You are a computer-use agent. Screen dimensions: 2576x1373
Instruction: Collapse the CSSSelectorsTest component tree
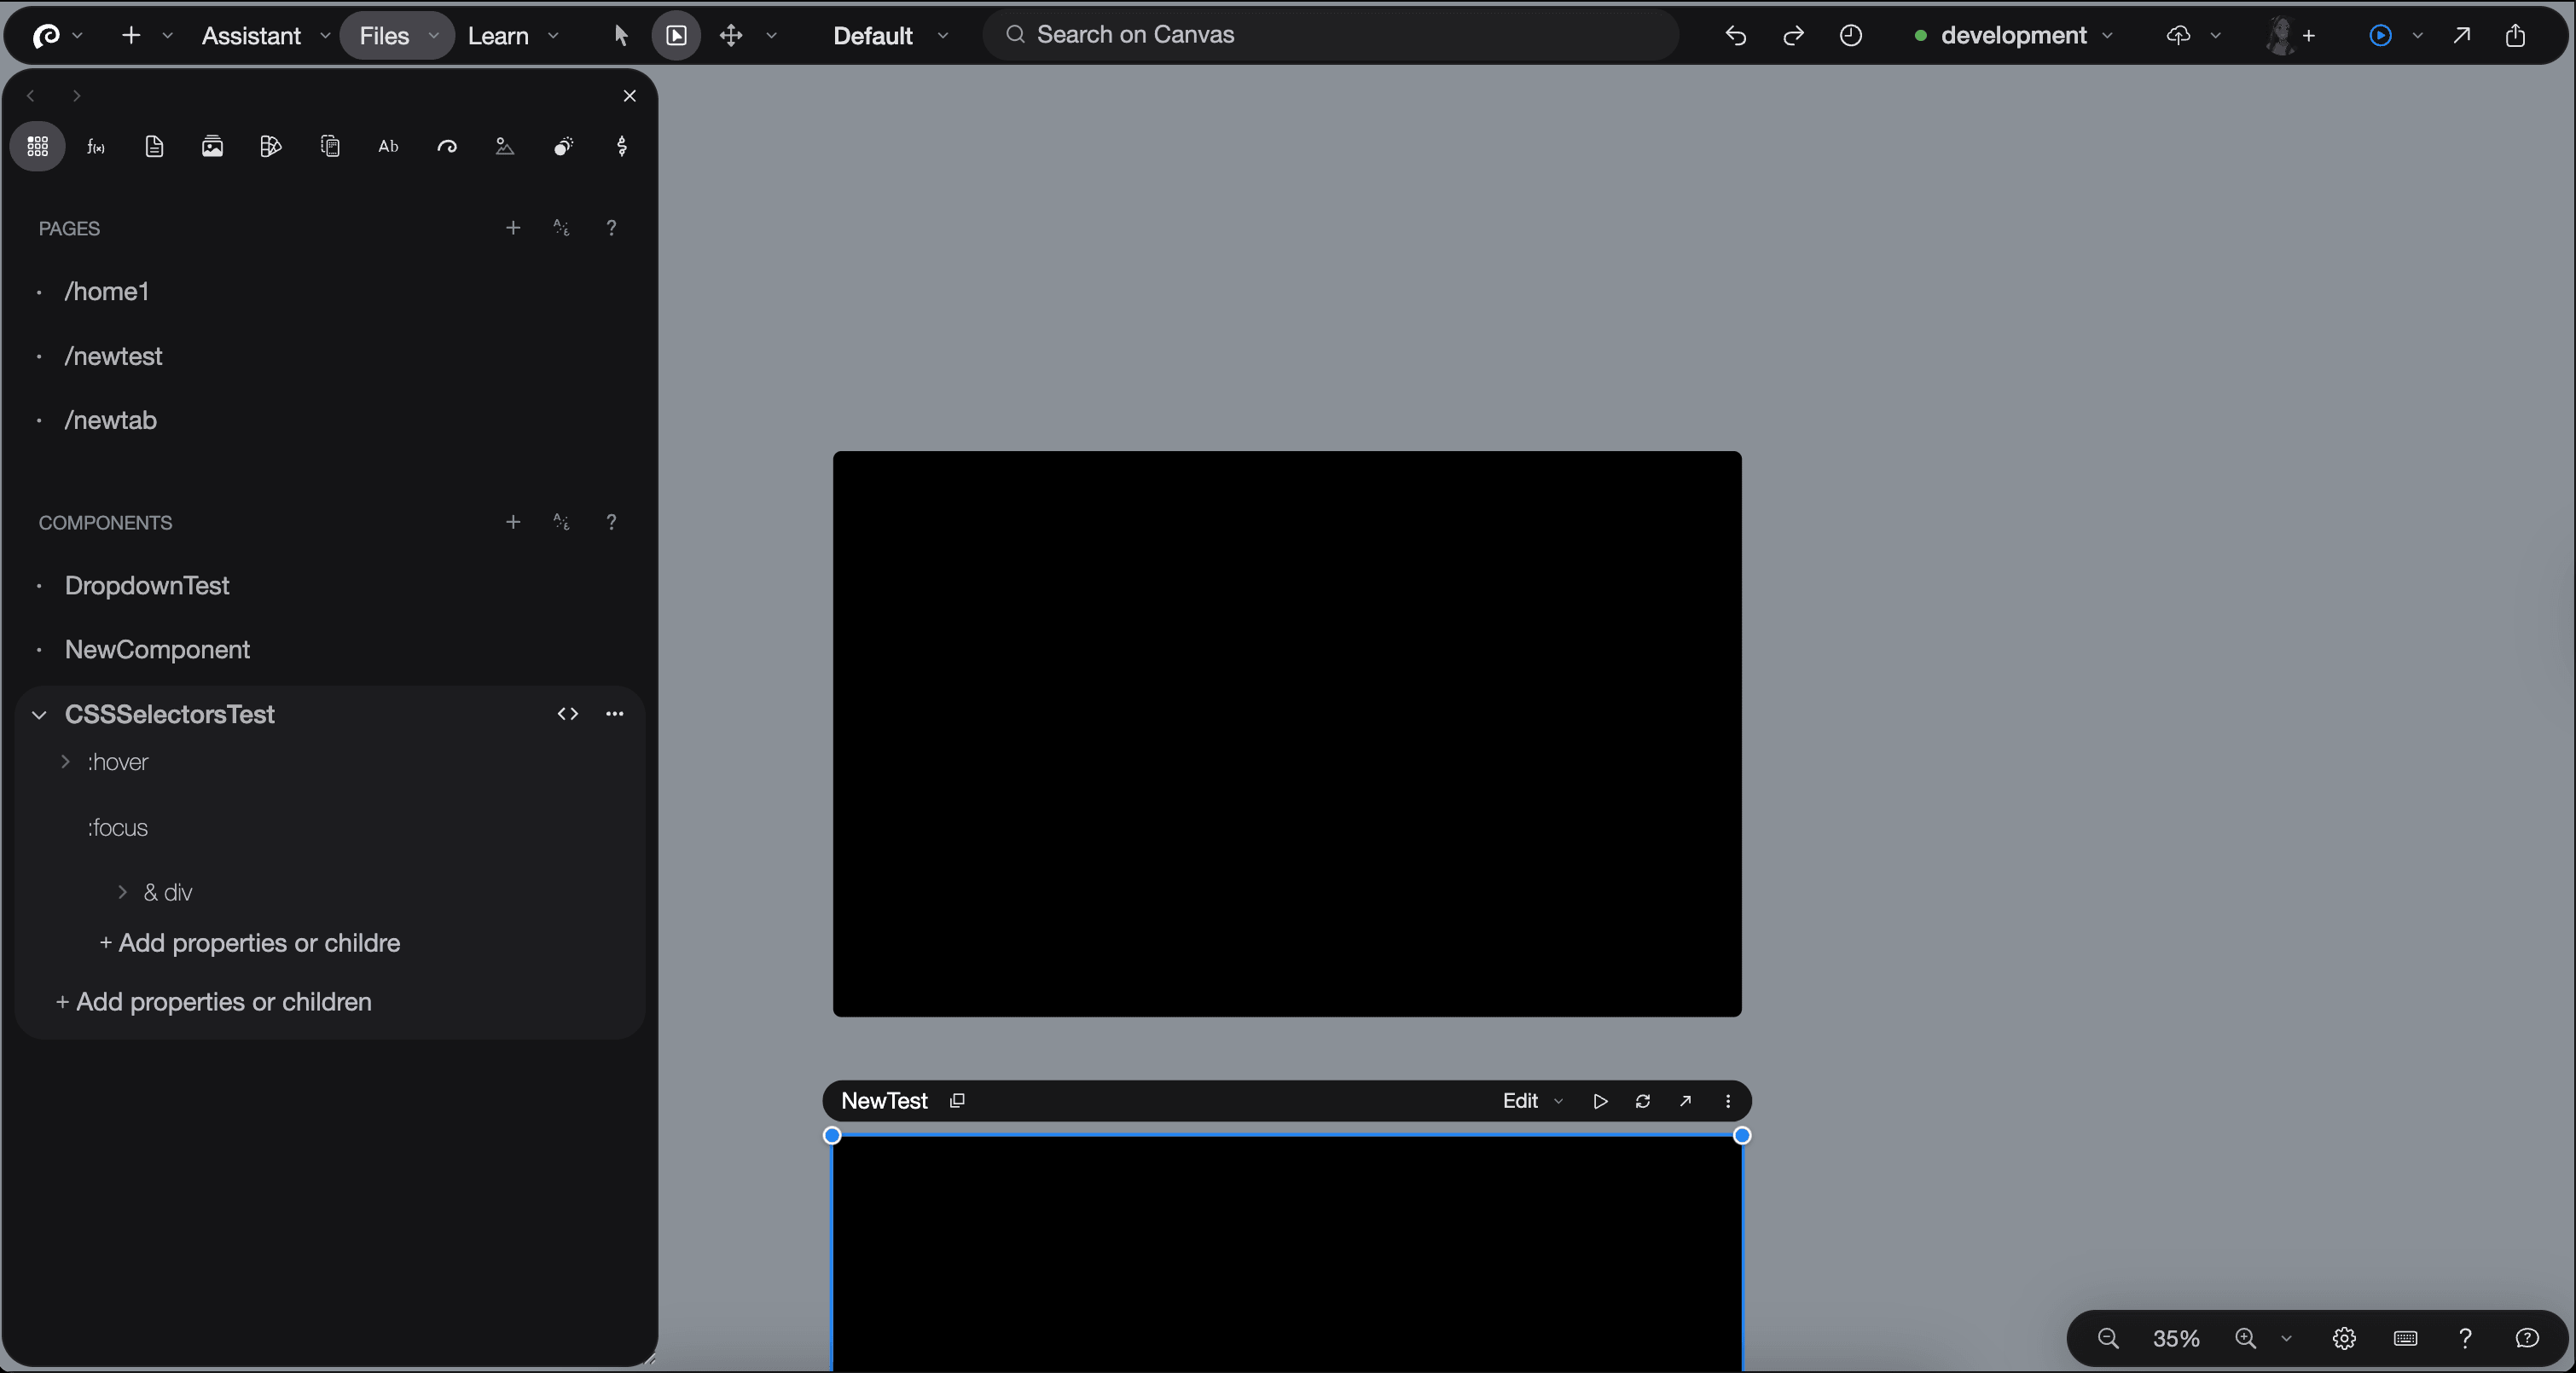coord(40,715)
